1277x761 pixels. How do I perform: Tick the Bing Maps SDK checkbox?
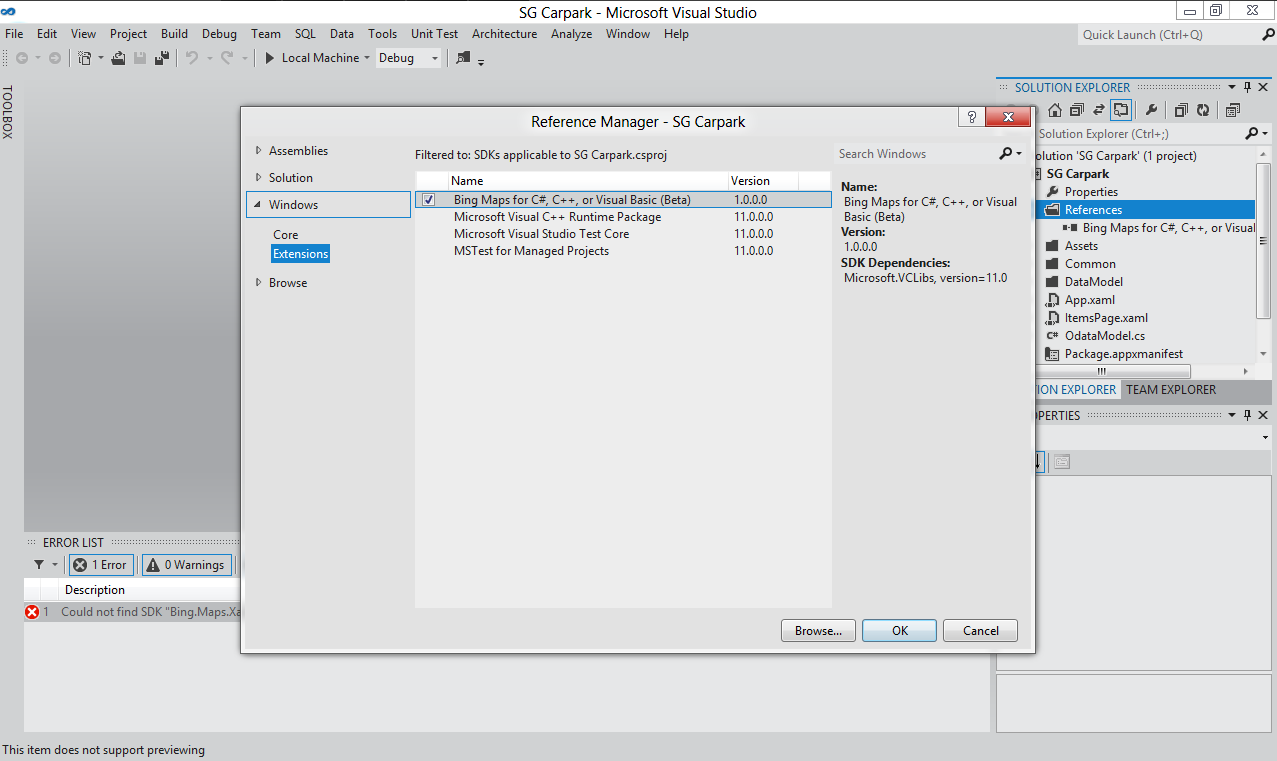point(429,200)
